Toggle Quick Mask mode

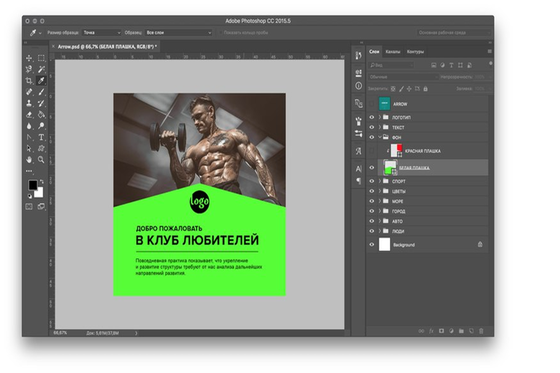click(29, 207)
